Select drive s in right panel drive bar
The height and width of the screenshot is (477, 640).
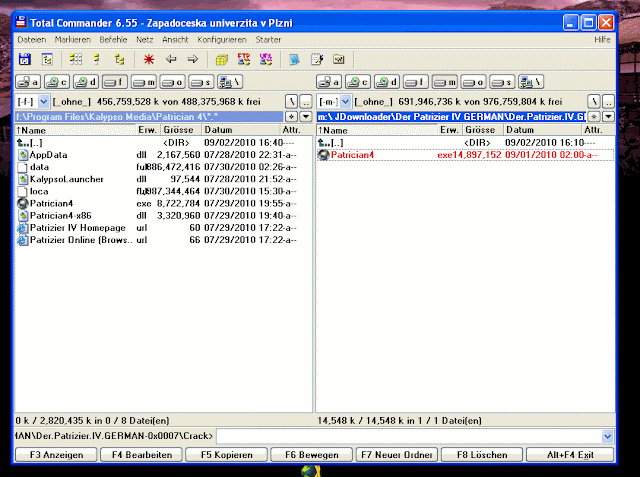point(502,82)
